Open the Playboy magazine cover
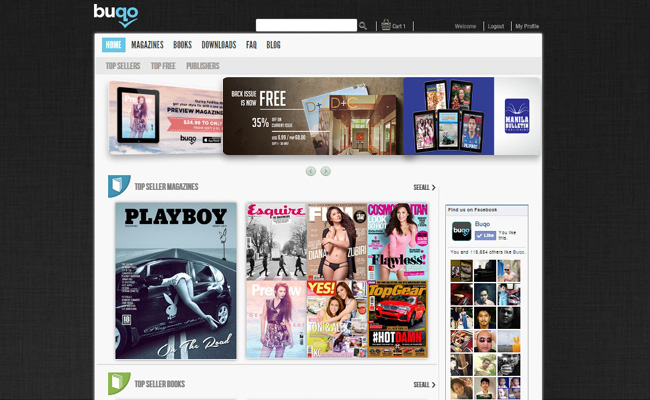 pos(176,280)
